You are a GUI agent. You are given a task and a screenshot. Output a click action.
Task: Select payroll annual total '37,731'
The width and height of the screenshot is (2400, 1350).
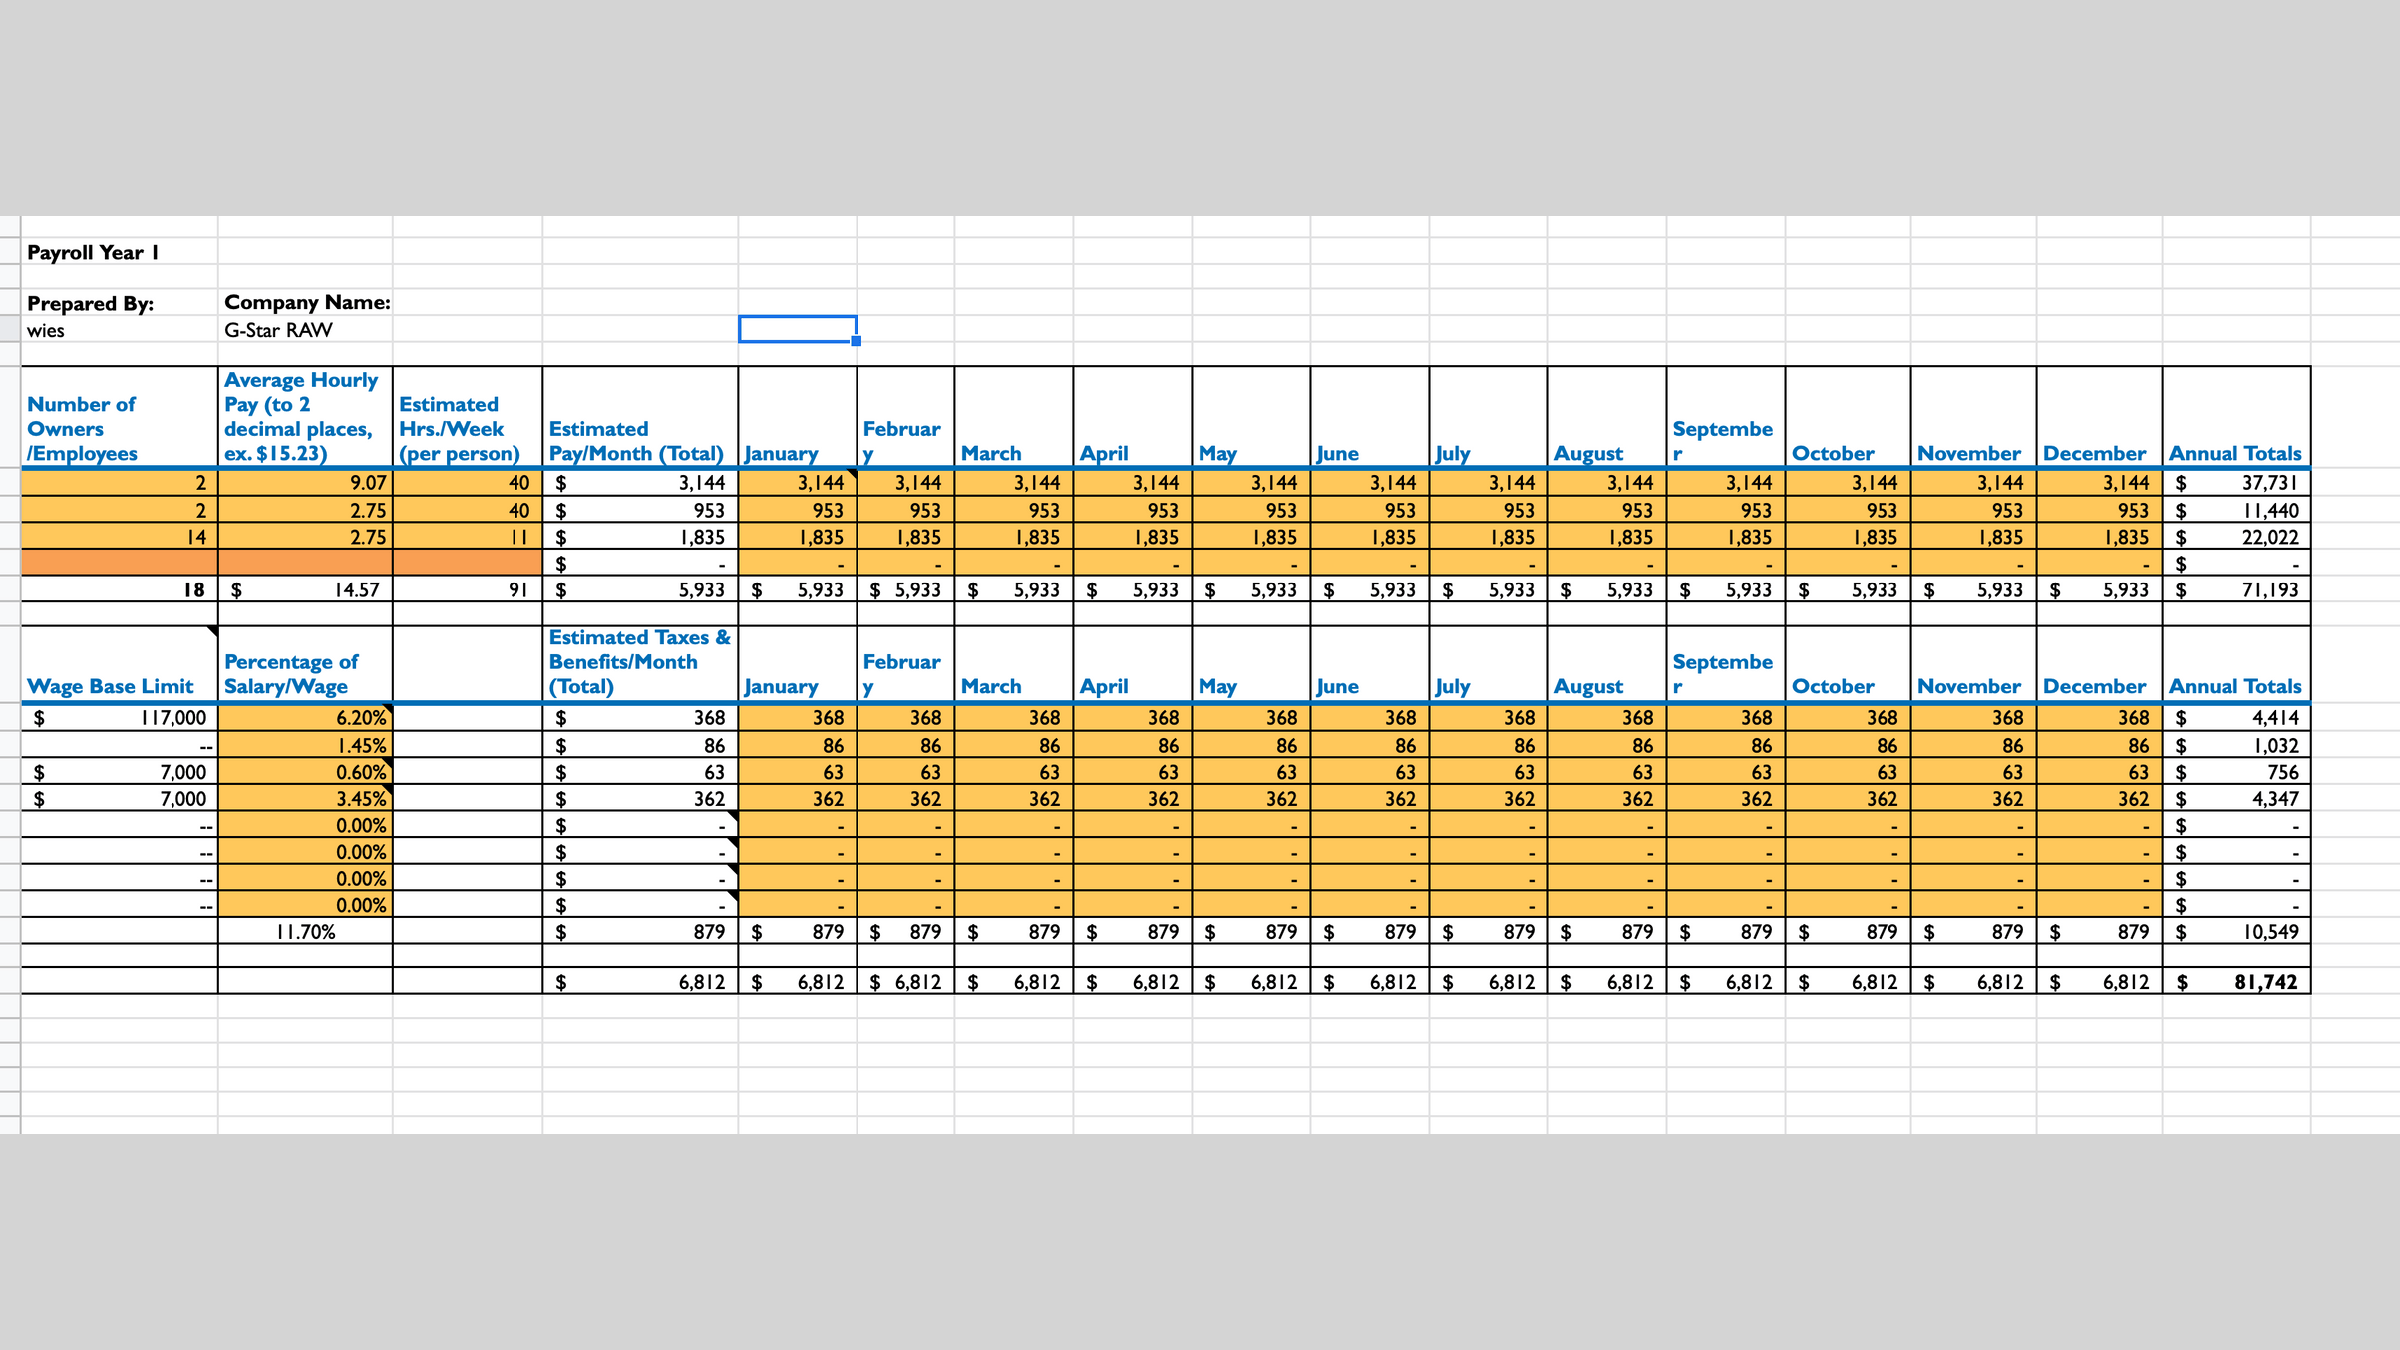(2236, 483)
